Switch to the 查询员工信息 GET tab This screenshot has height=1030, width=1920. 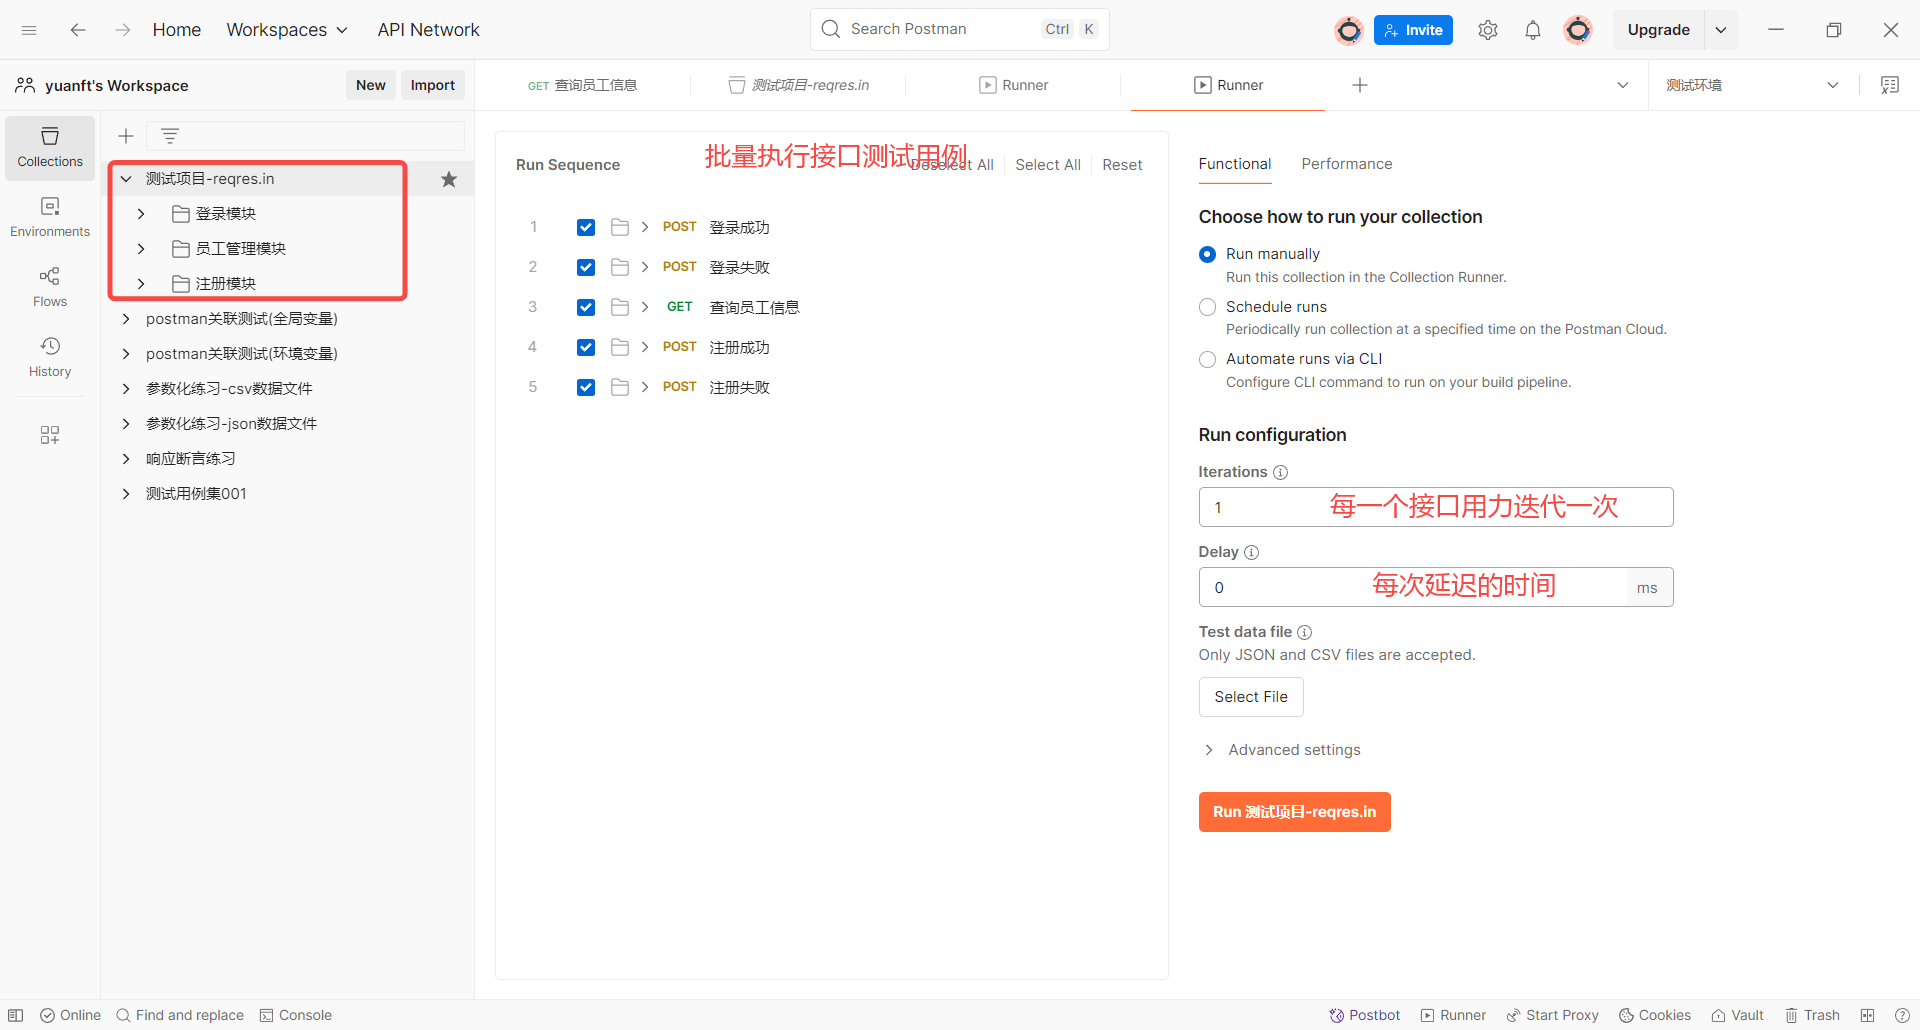(582, 85)
